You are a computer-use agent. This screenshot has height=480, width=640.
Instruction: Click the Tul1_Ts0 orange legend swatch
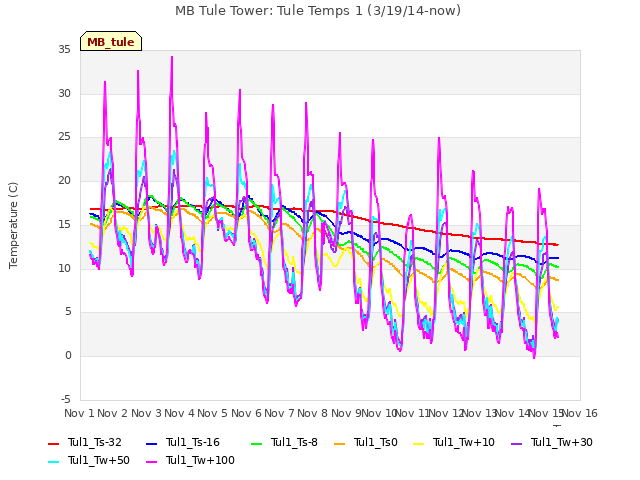340,444
